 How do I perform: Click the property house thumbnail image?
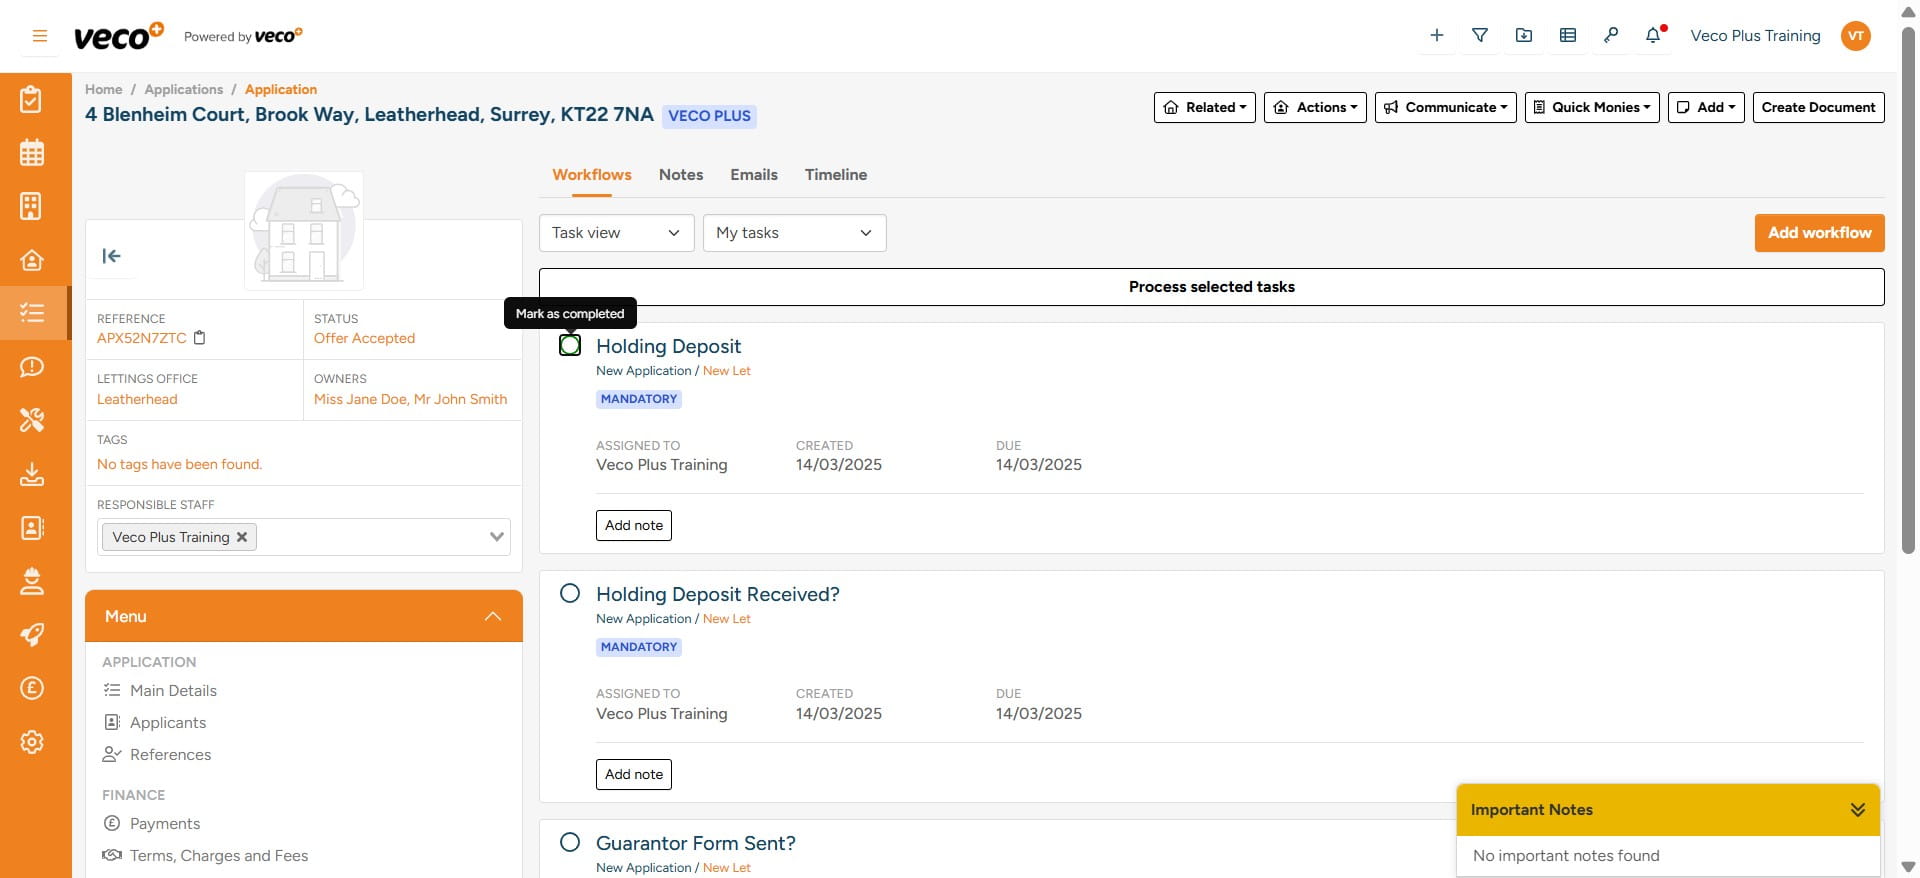coord(304,231)
